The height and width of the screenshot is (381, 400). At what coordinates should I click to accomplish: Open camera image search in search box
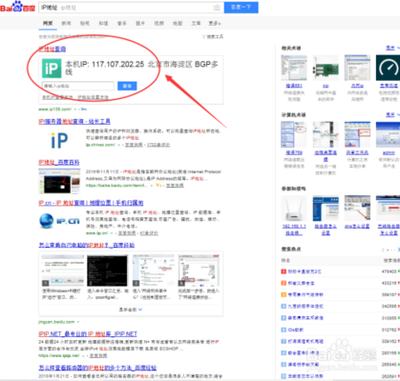[x=217, y=7]
